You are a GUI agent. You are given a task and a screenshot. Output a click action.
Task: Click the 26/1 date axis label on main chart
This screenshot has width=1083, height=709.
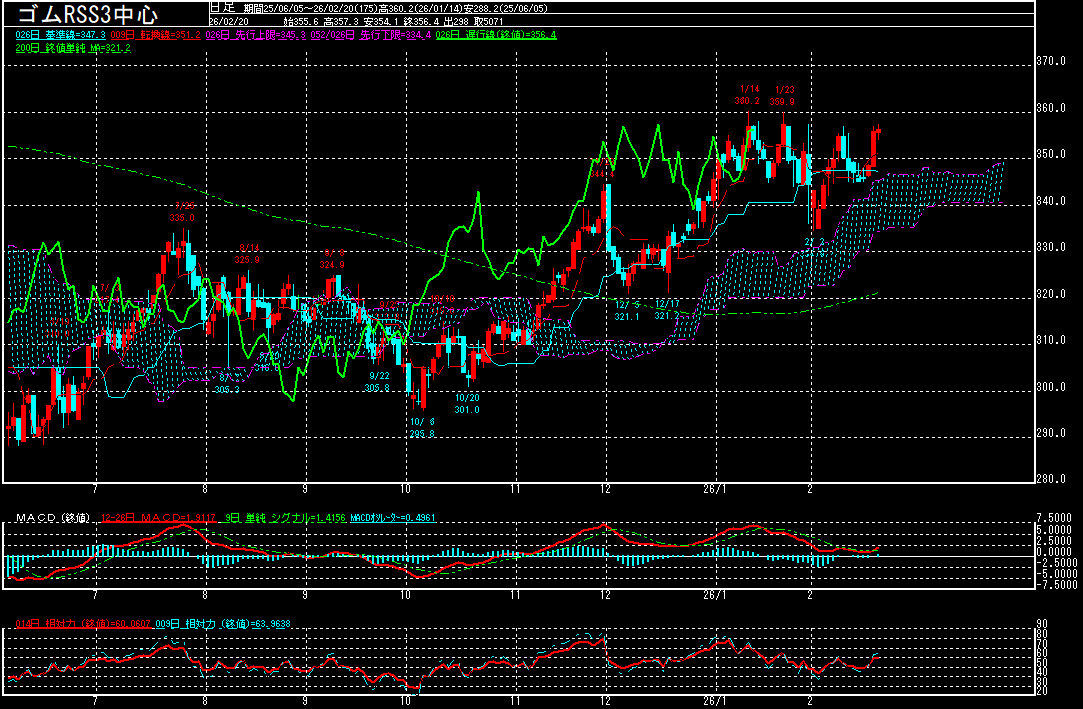(x=714, y=491)
